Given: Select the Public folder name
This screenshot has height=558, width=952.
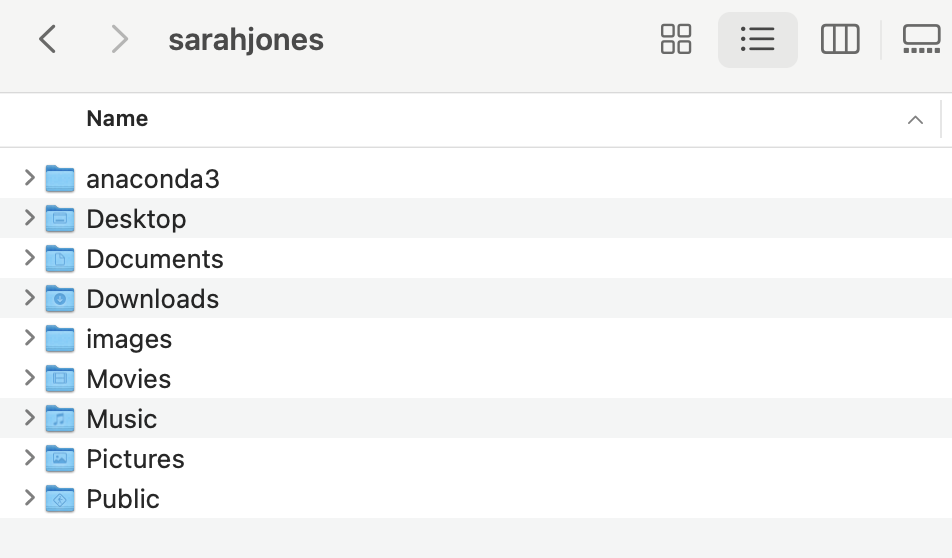Looking at the screenshot, I should coord(123,499).
